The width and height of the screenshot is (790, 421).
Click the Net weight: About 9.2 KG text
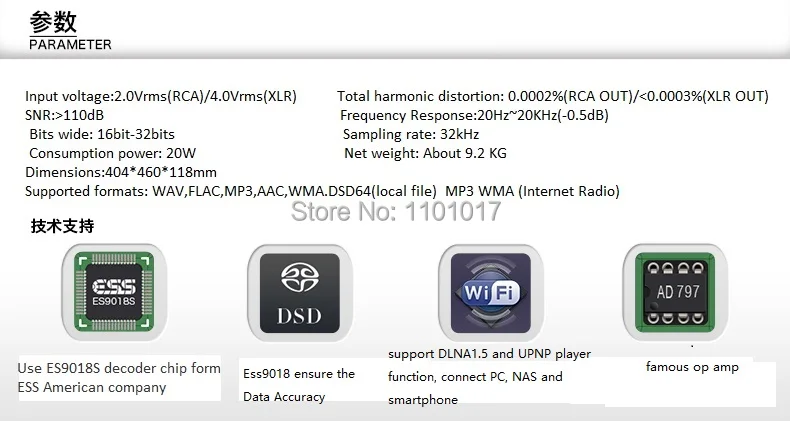pos(425,154)
